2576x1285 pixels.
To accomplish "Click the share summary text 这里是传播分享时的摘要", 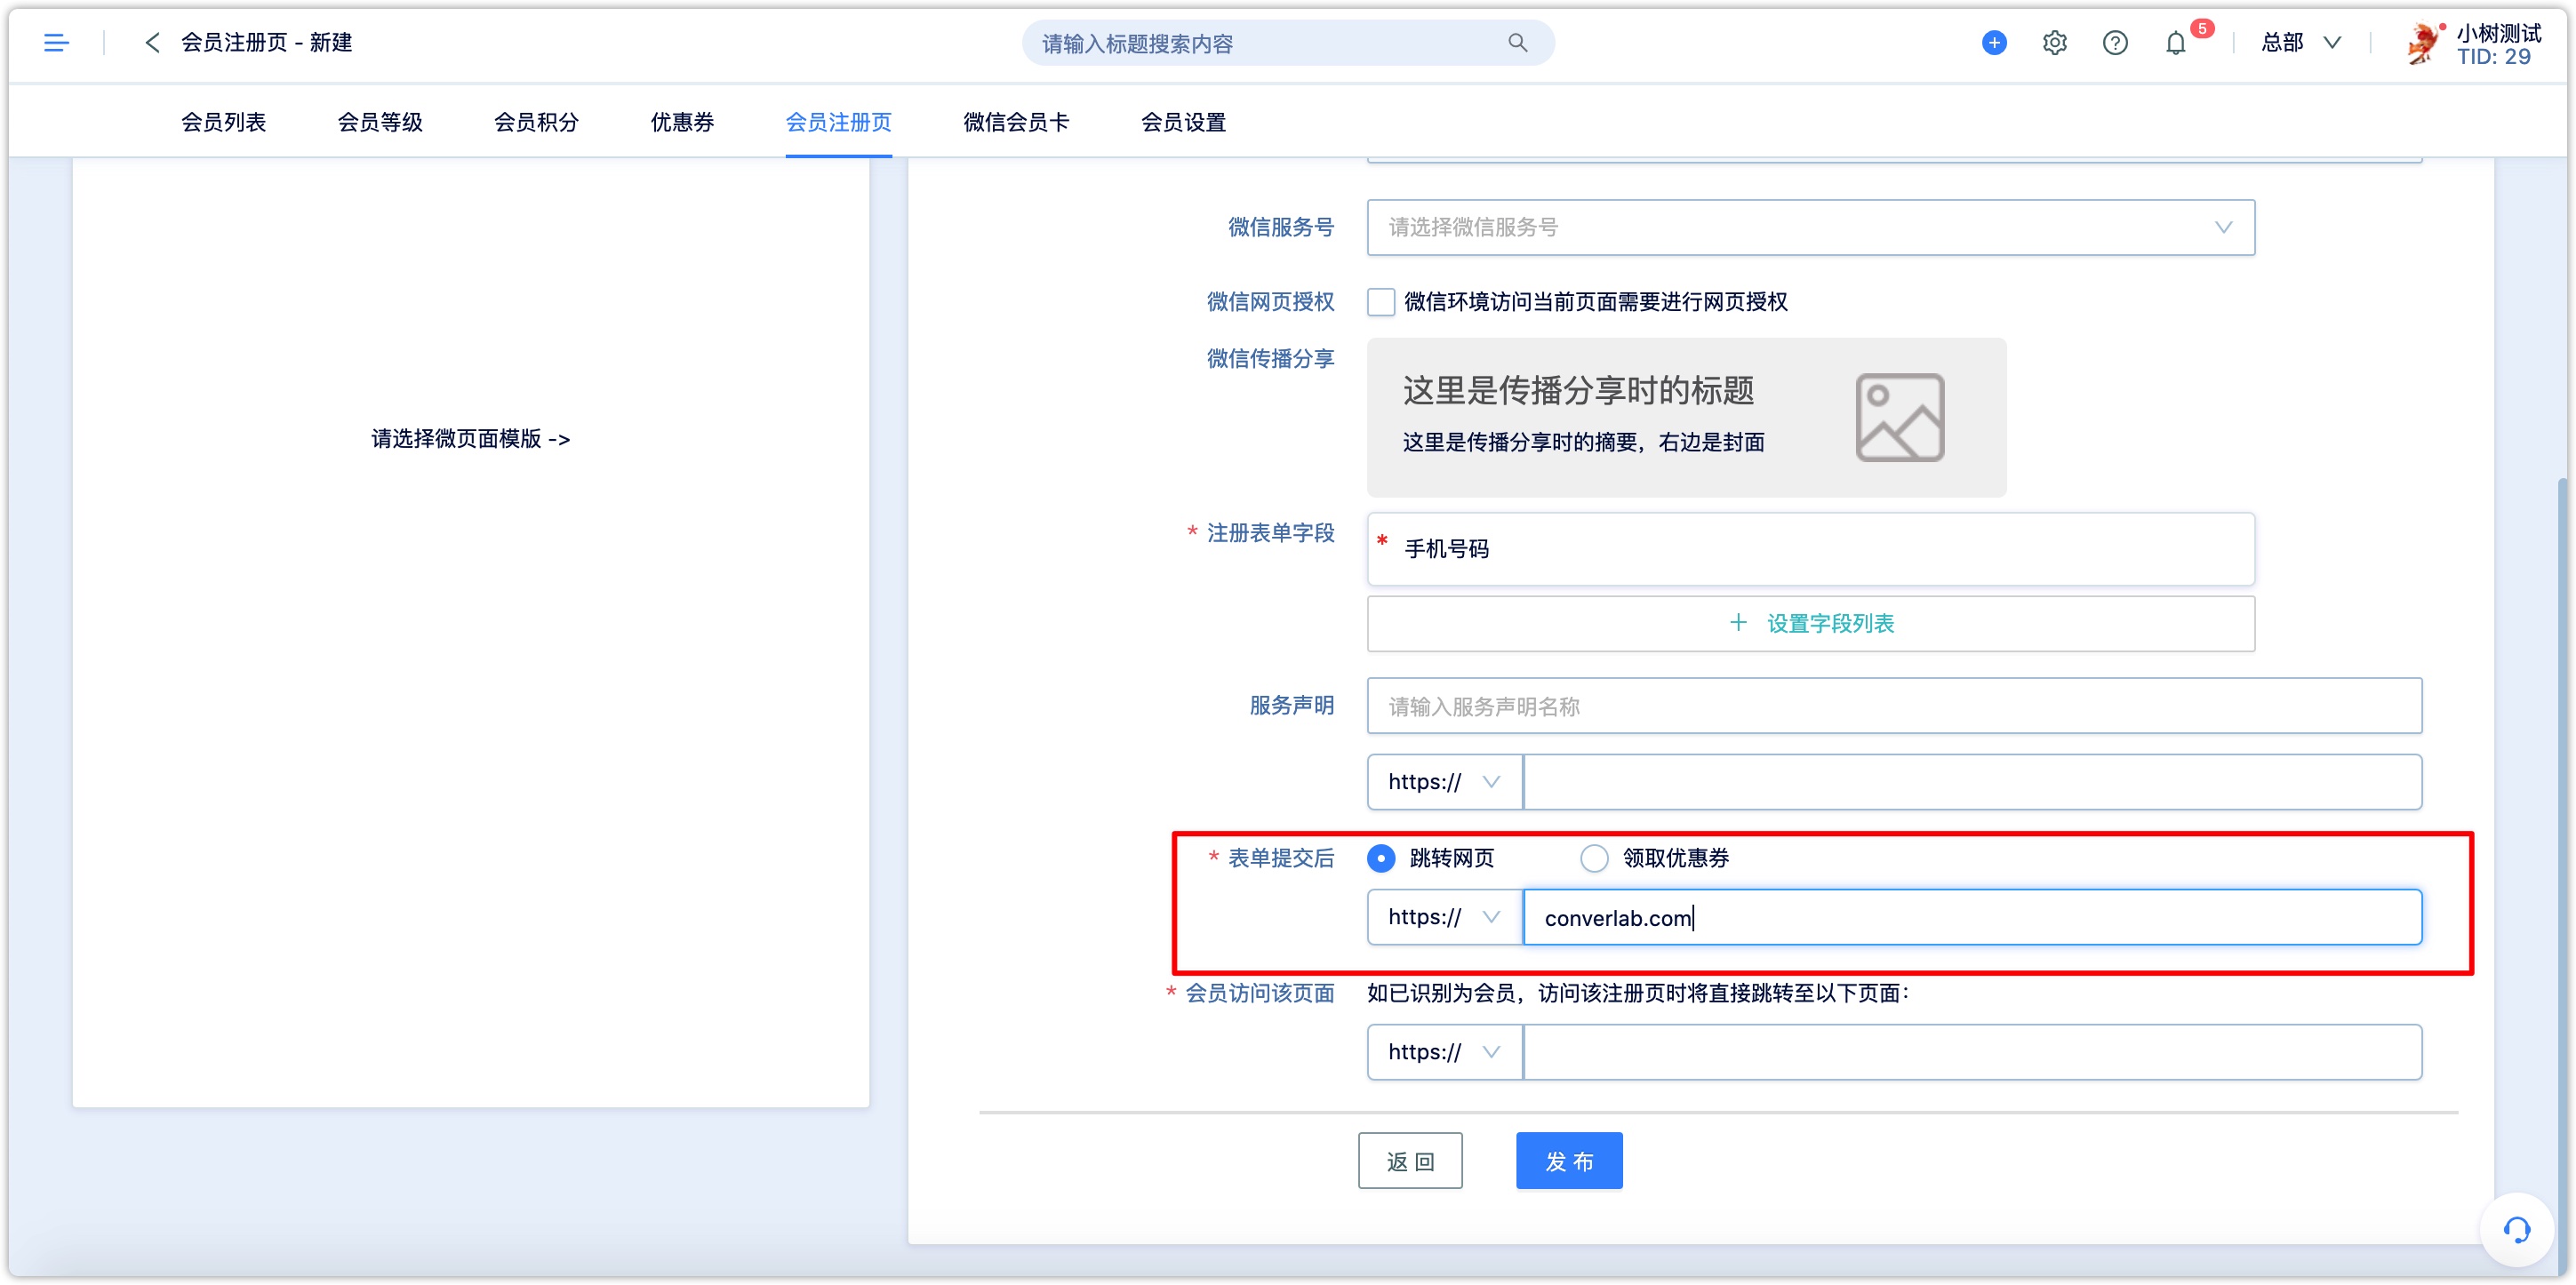I will 1583,442.
